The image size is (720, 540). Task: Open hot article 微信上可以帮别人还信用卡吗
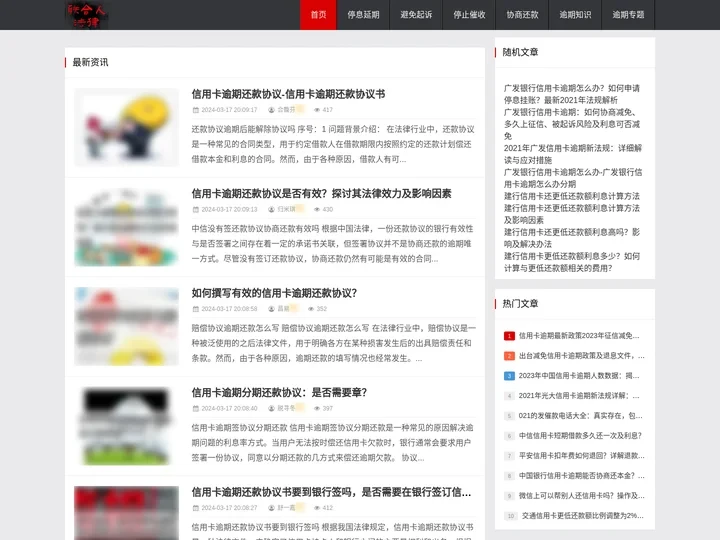tap(582, 495)
